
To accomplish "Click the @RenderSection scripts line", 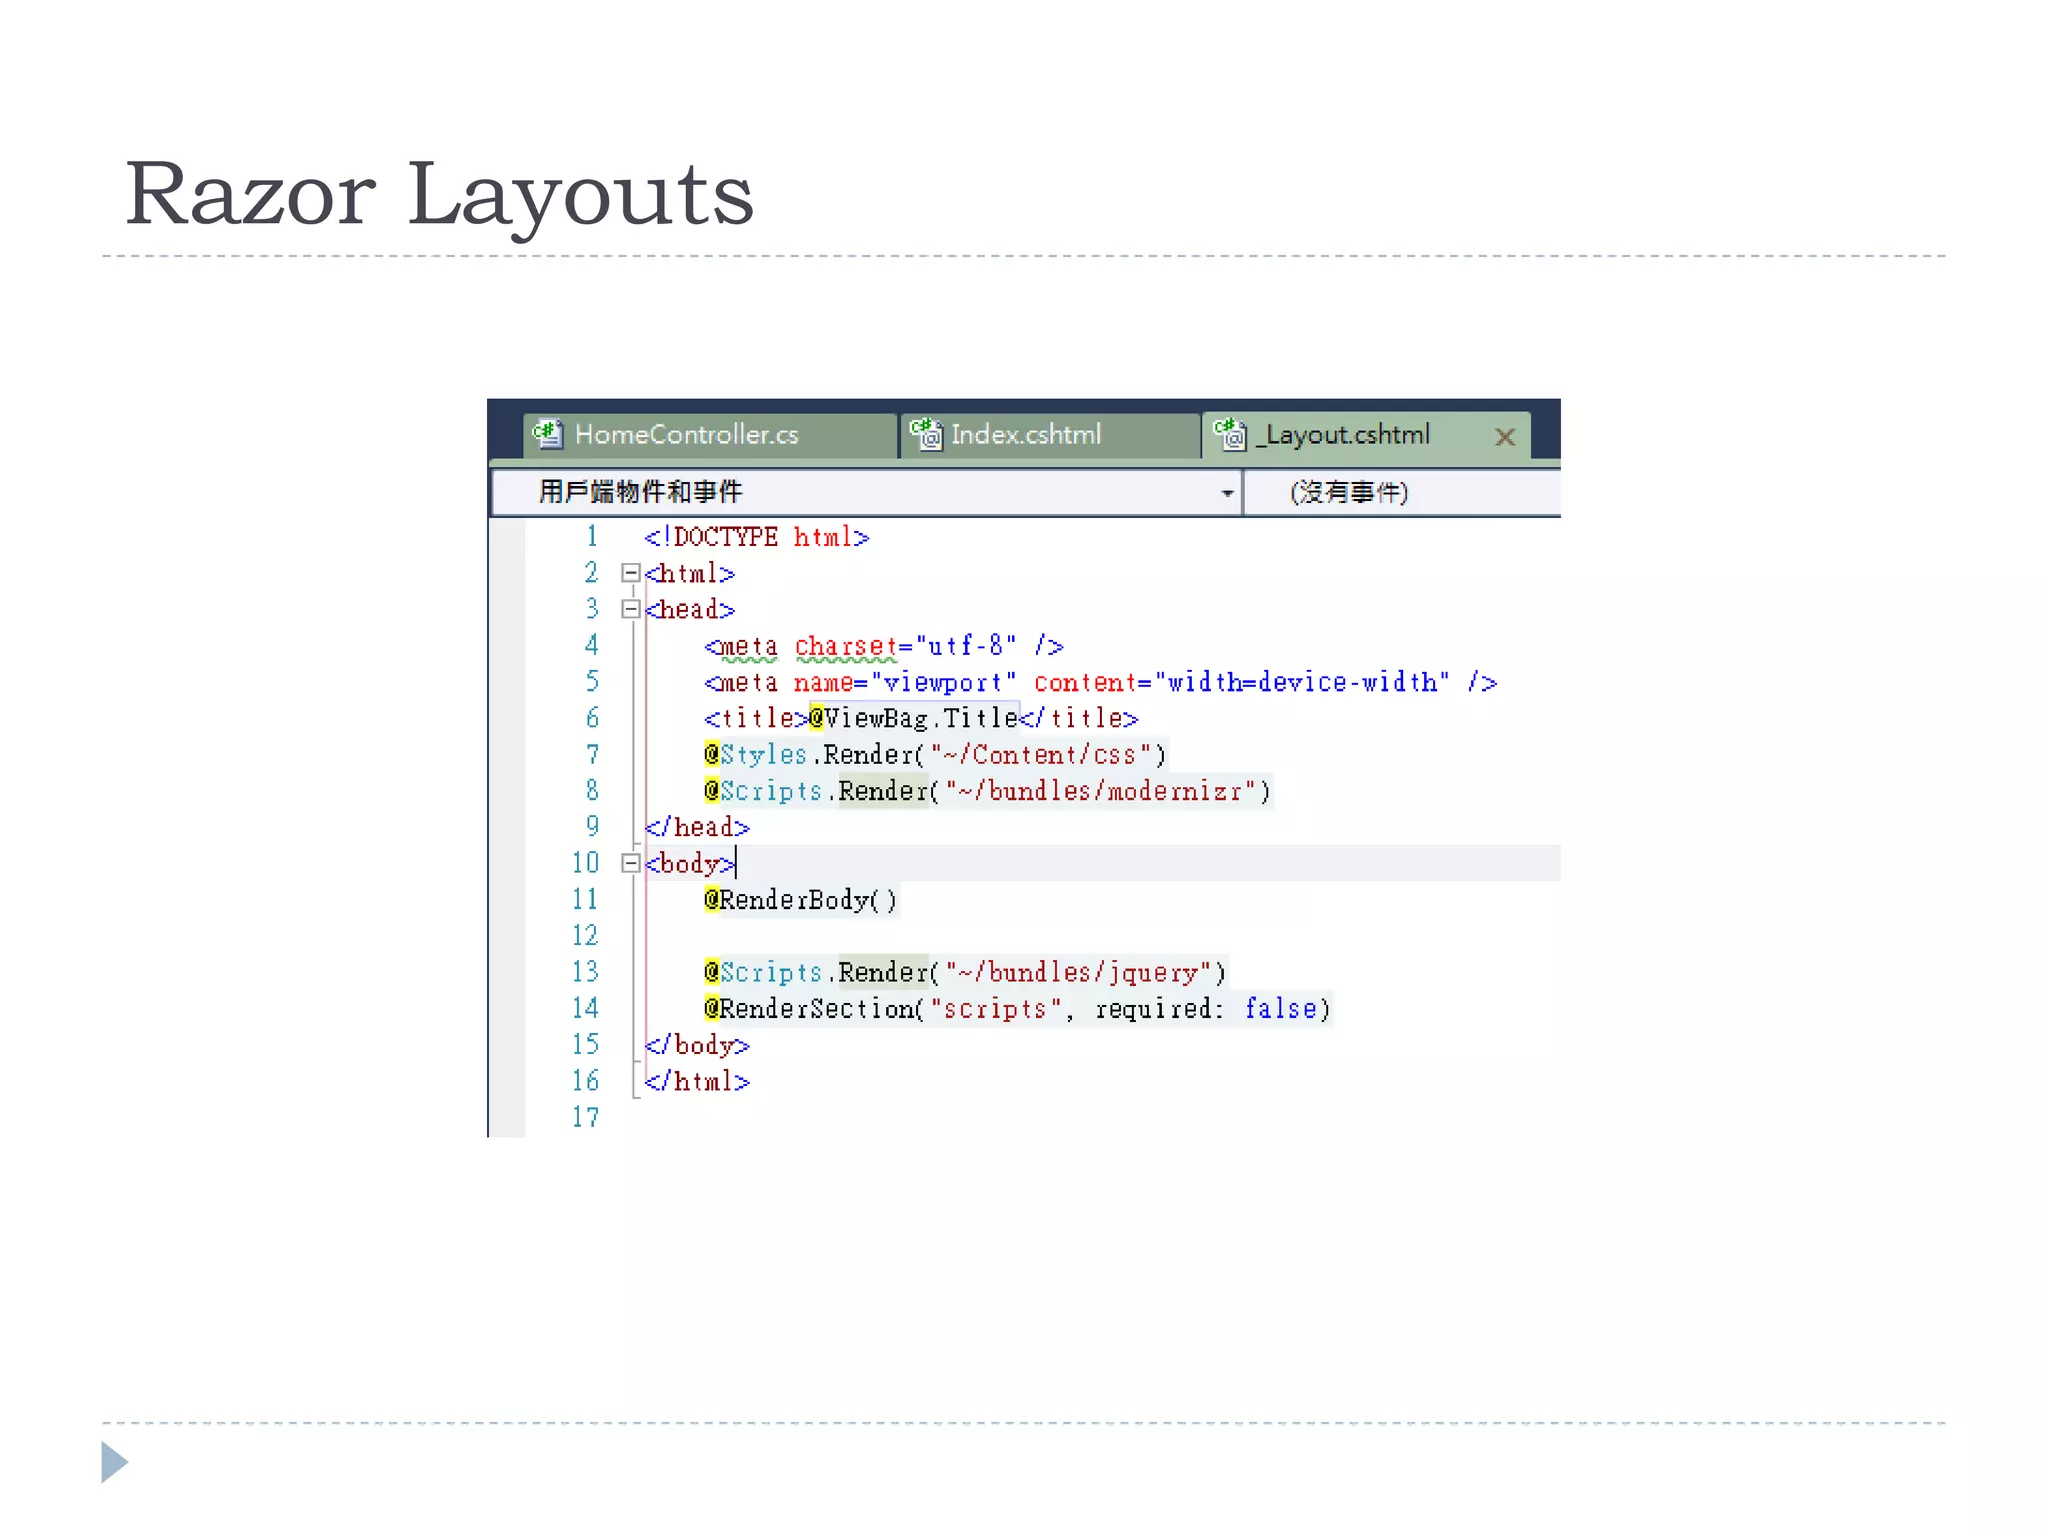I will pos(1018,1008).
